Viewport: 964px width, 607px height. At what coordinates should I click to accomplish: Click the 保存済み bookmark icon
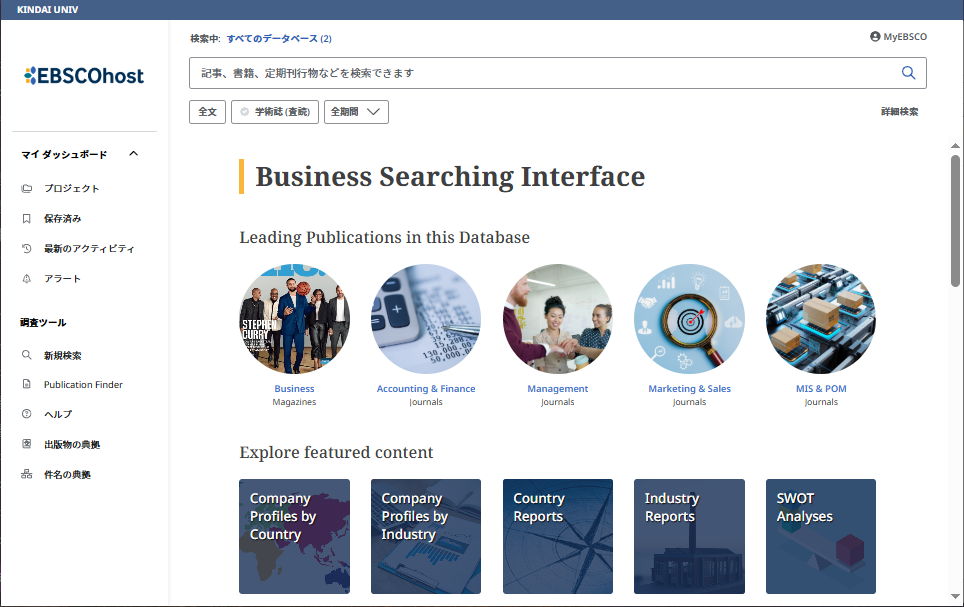tap(26, 218)
